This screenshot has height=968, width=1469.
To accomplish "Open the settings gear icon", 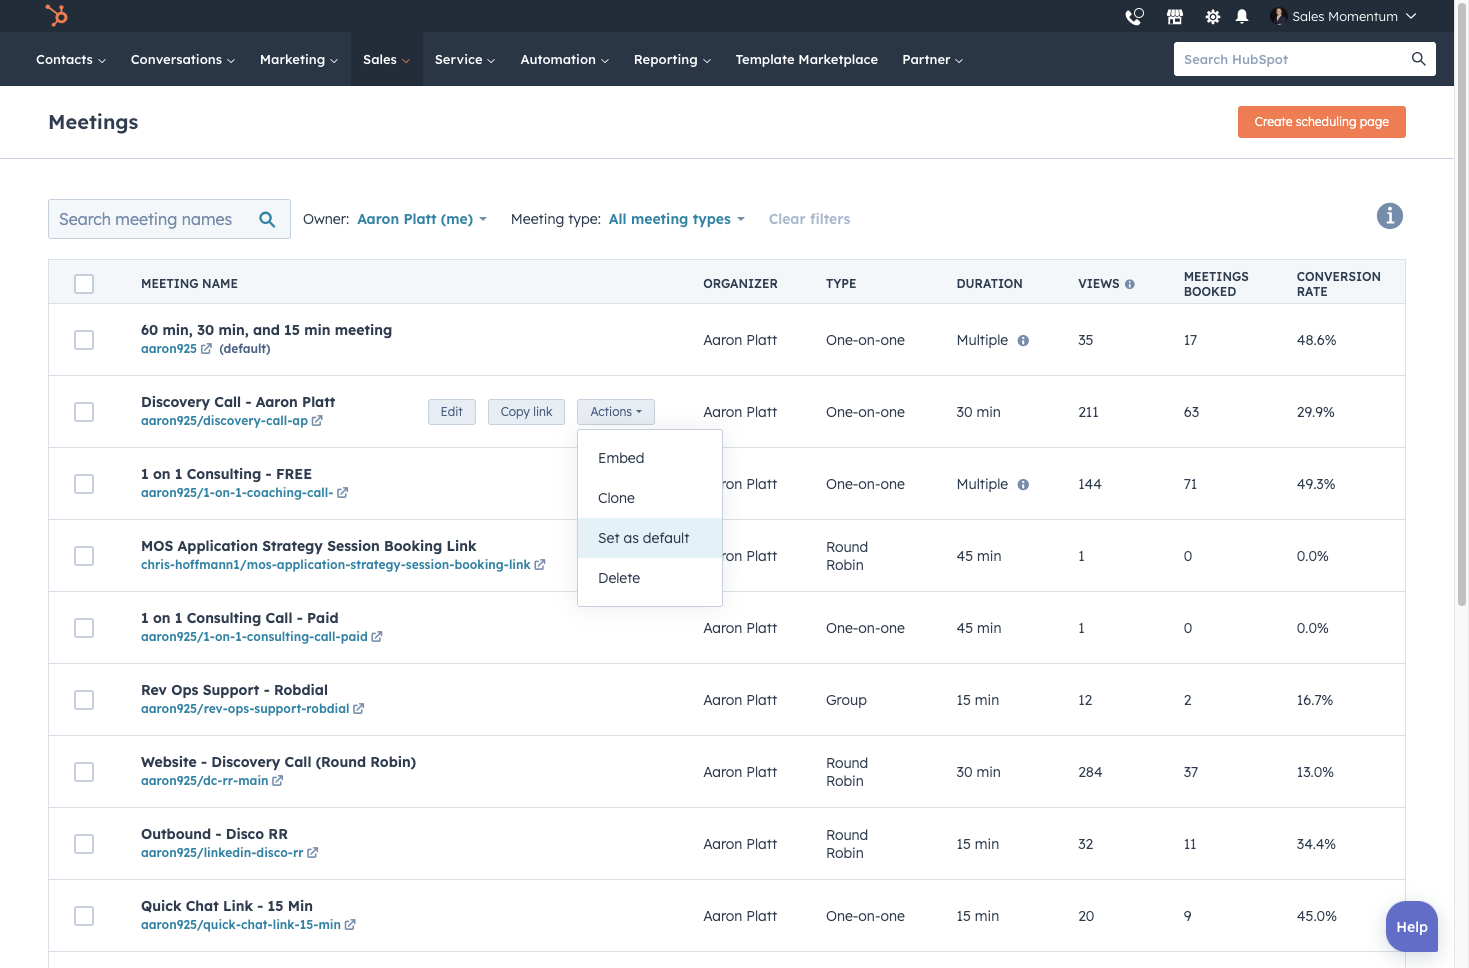I will [x=1213, y=16].
